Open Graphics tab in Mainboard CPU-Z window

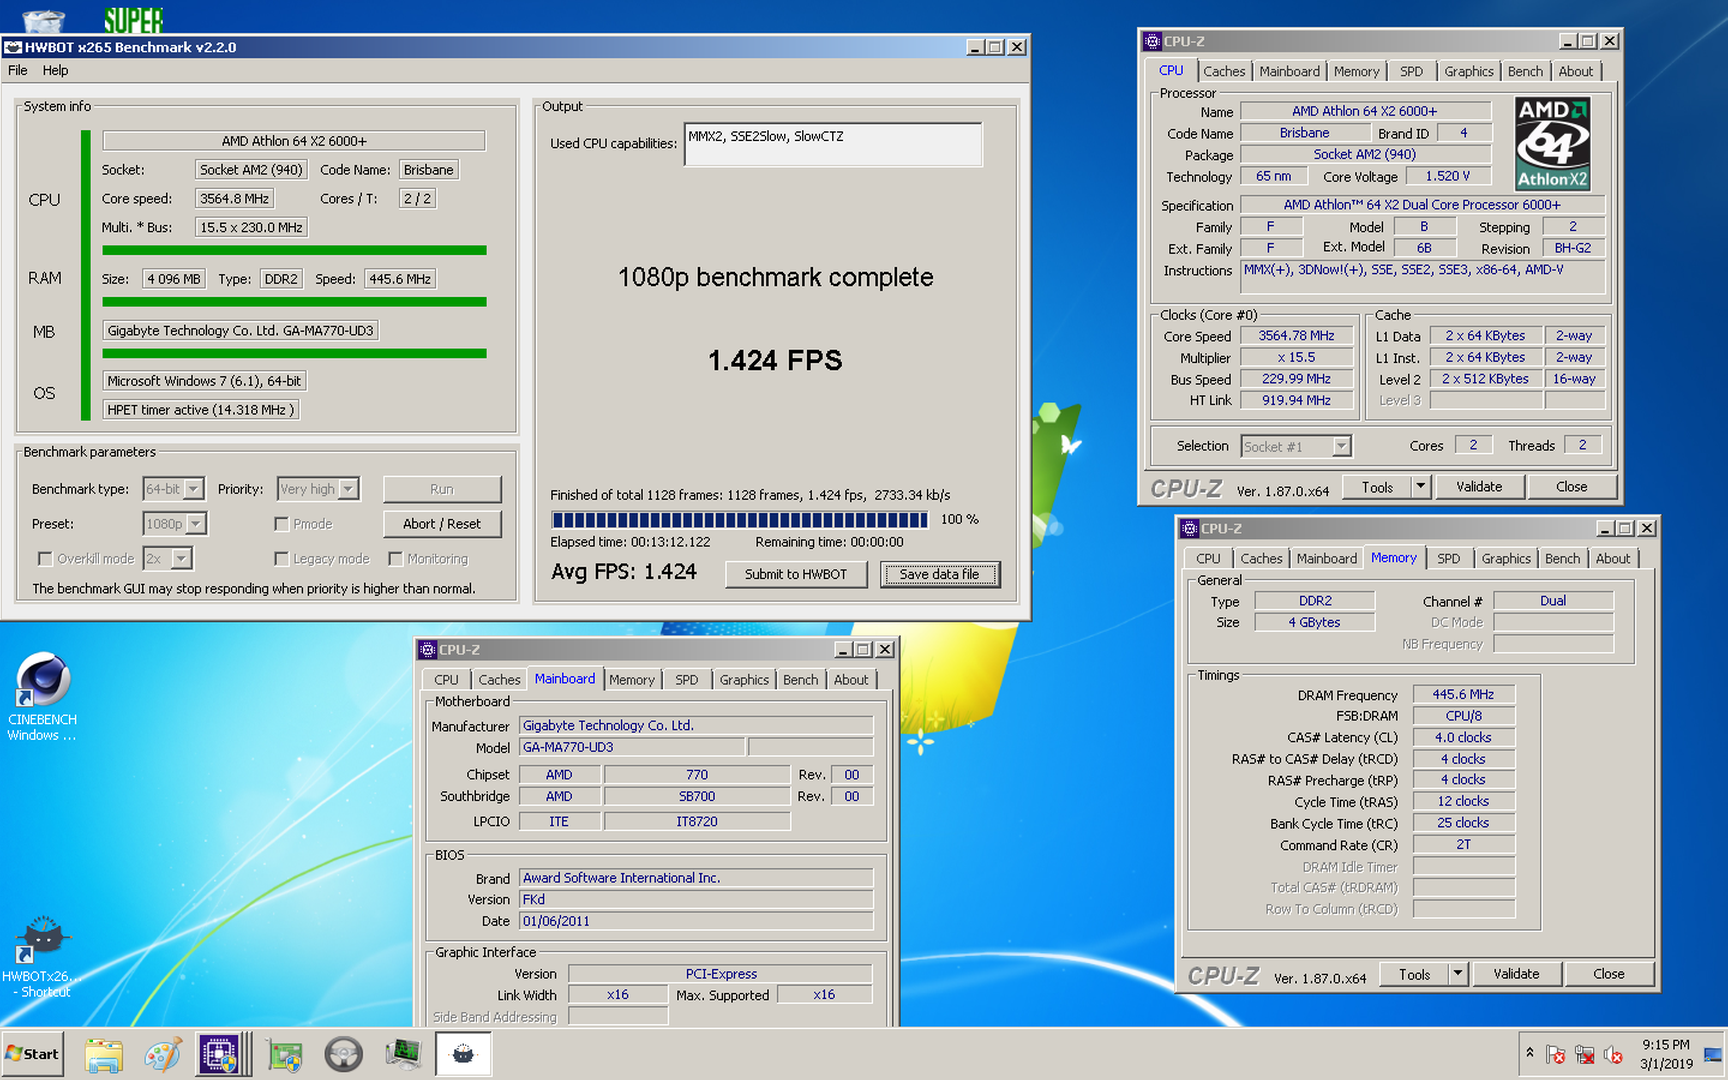point(744,680)
